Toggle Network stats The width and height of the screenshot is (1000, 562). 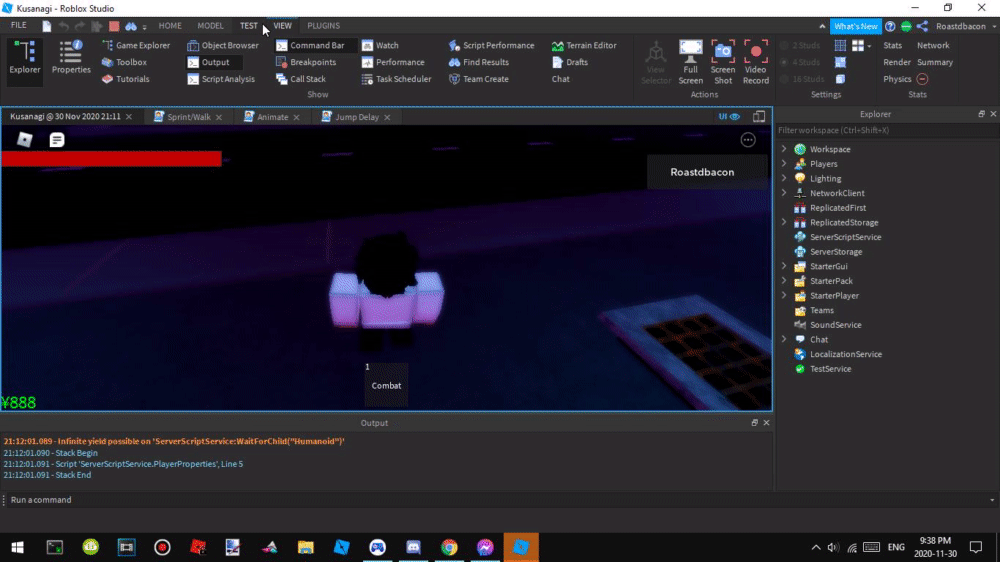[x=933, y=45]
